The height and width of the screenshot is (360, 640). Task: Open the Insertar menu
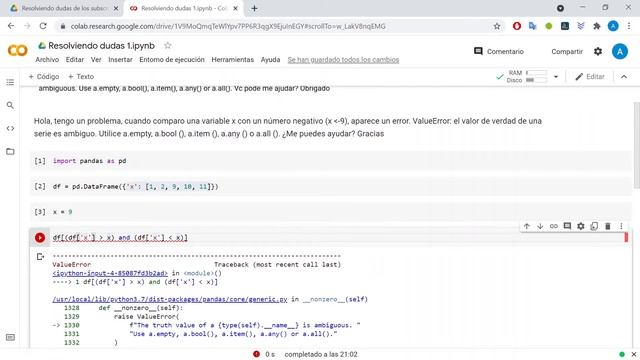point(120,60)
